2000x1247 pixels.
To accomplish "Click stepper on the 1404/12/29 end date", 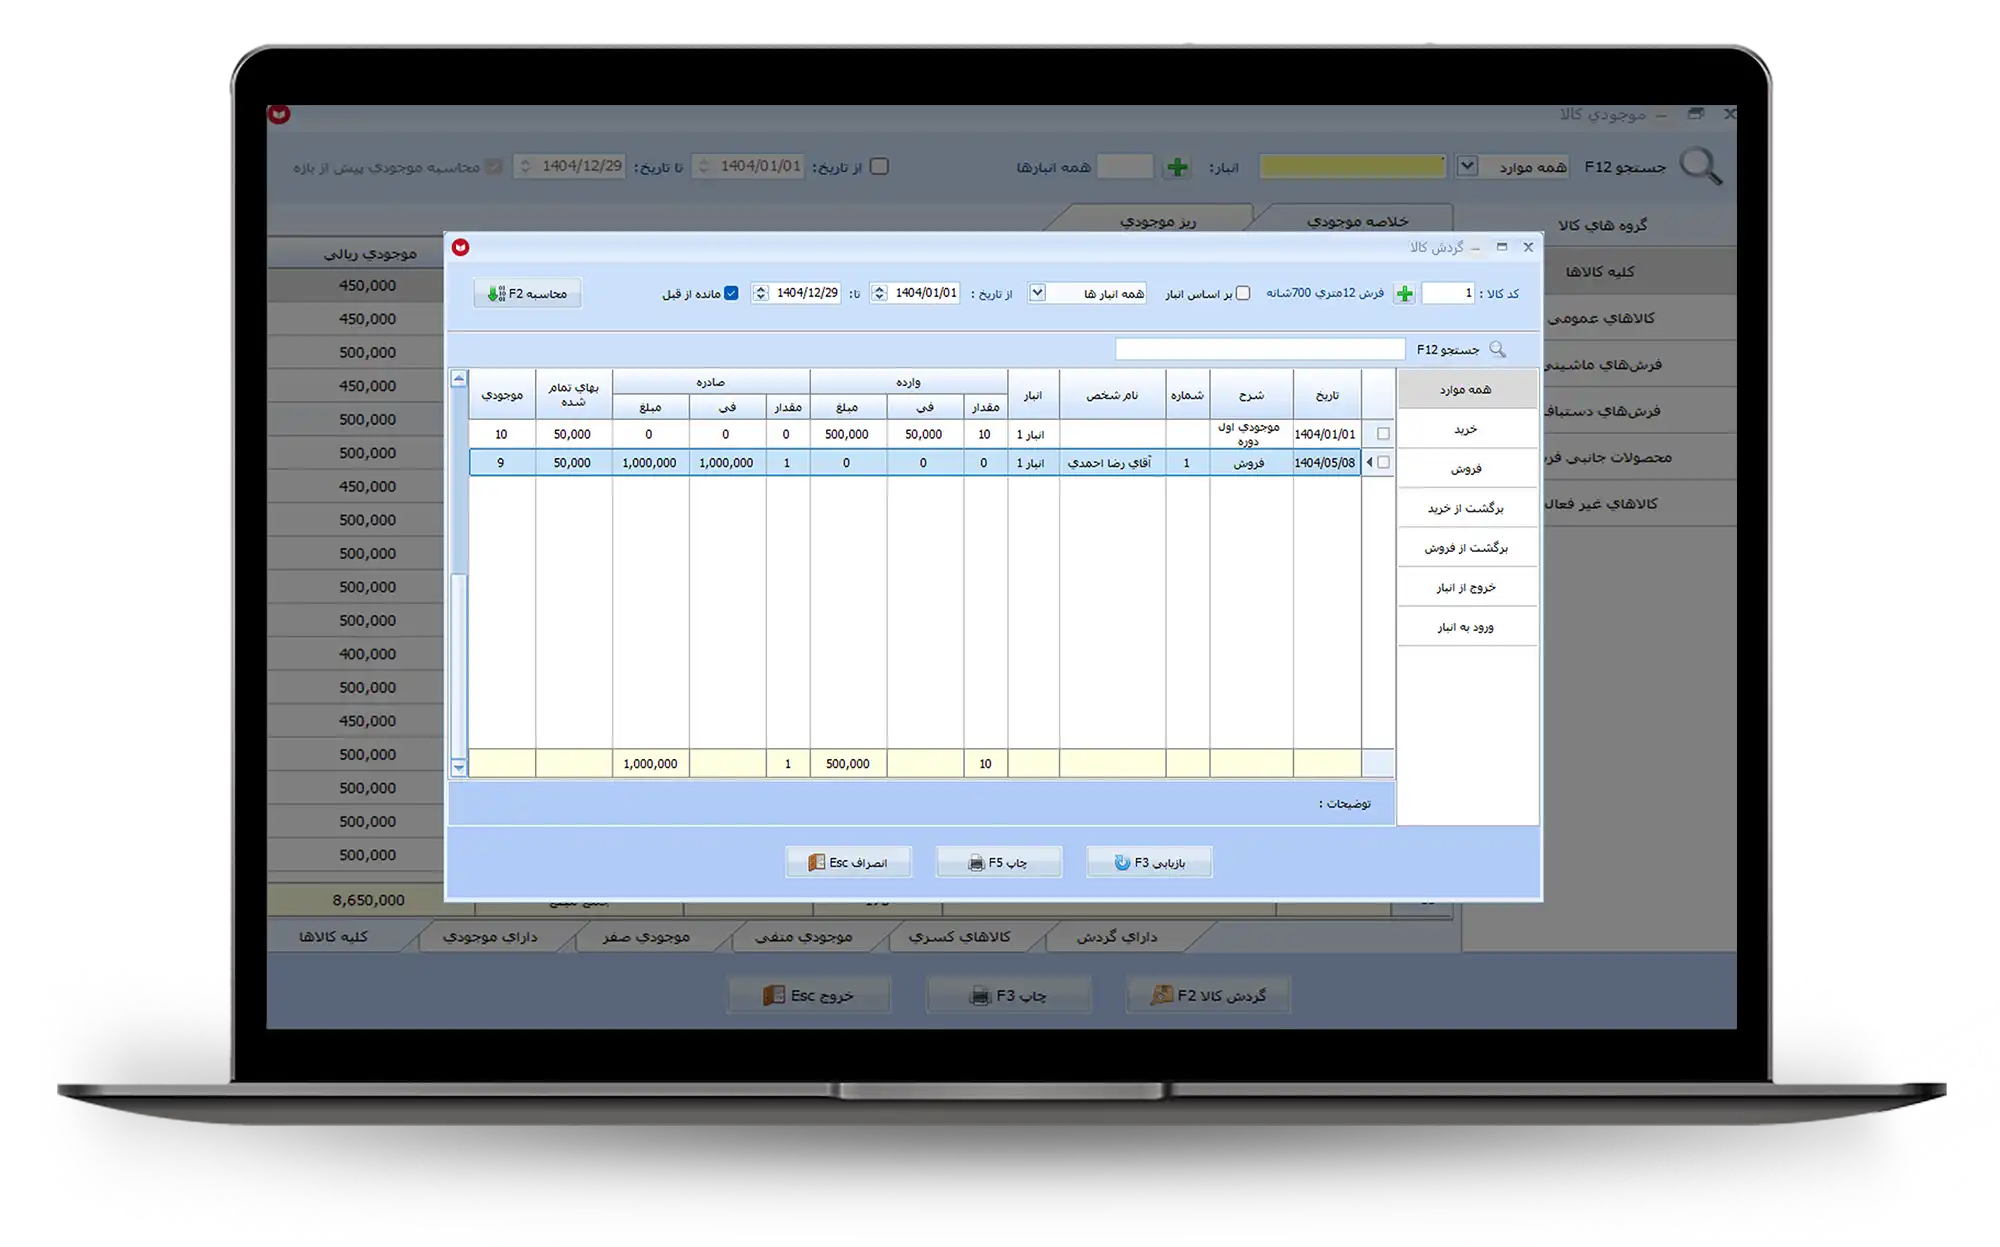I will point(761,293).
